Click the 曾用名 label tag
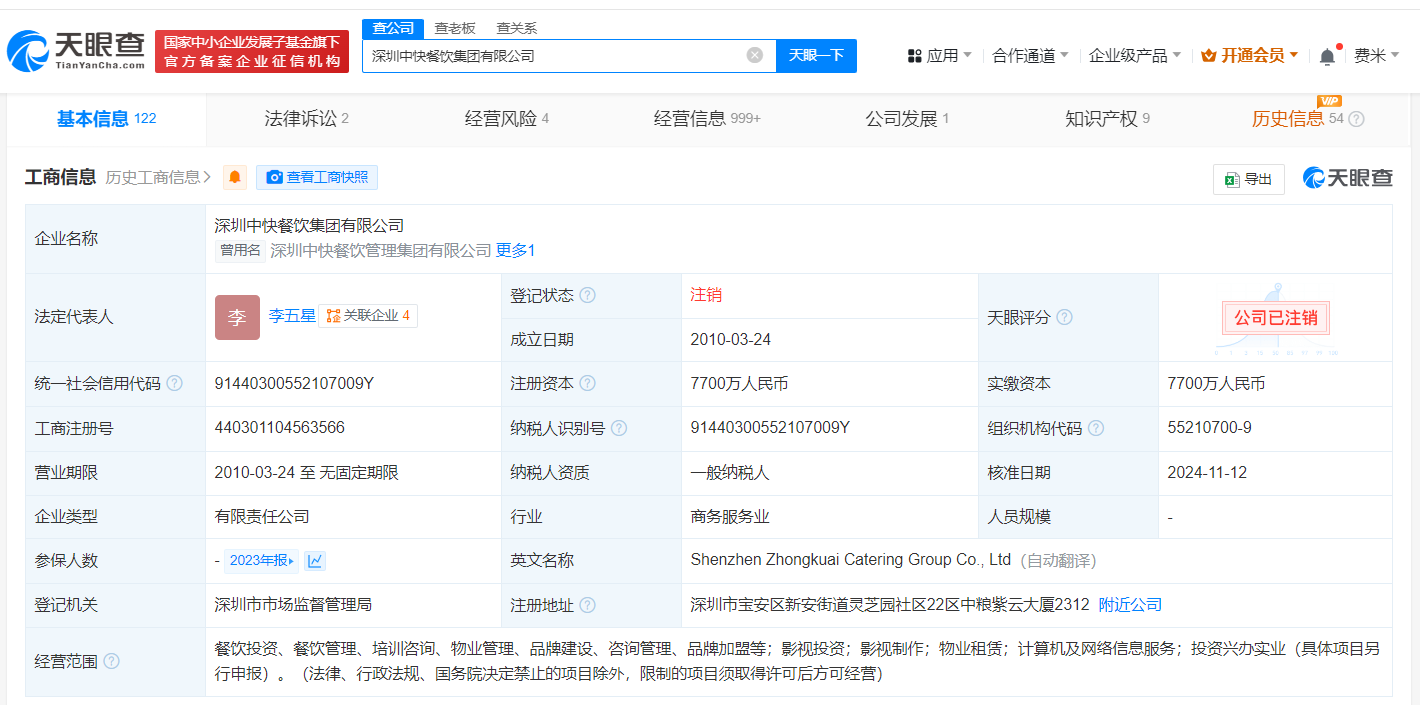The width and height of the screenshot is (1420, 705). point(240,251)
